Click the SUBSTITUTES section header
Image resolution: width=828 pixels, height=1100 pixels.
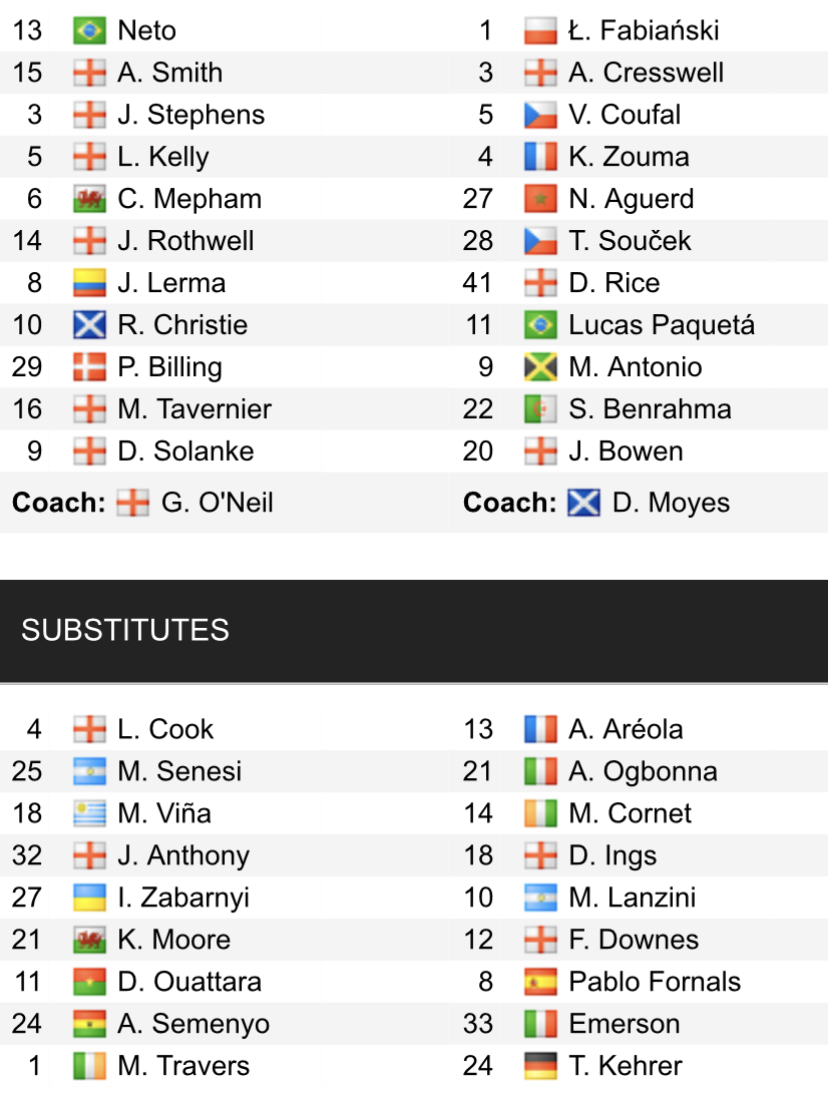(x=125, y=630)
